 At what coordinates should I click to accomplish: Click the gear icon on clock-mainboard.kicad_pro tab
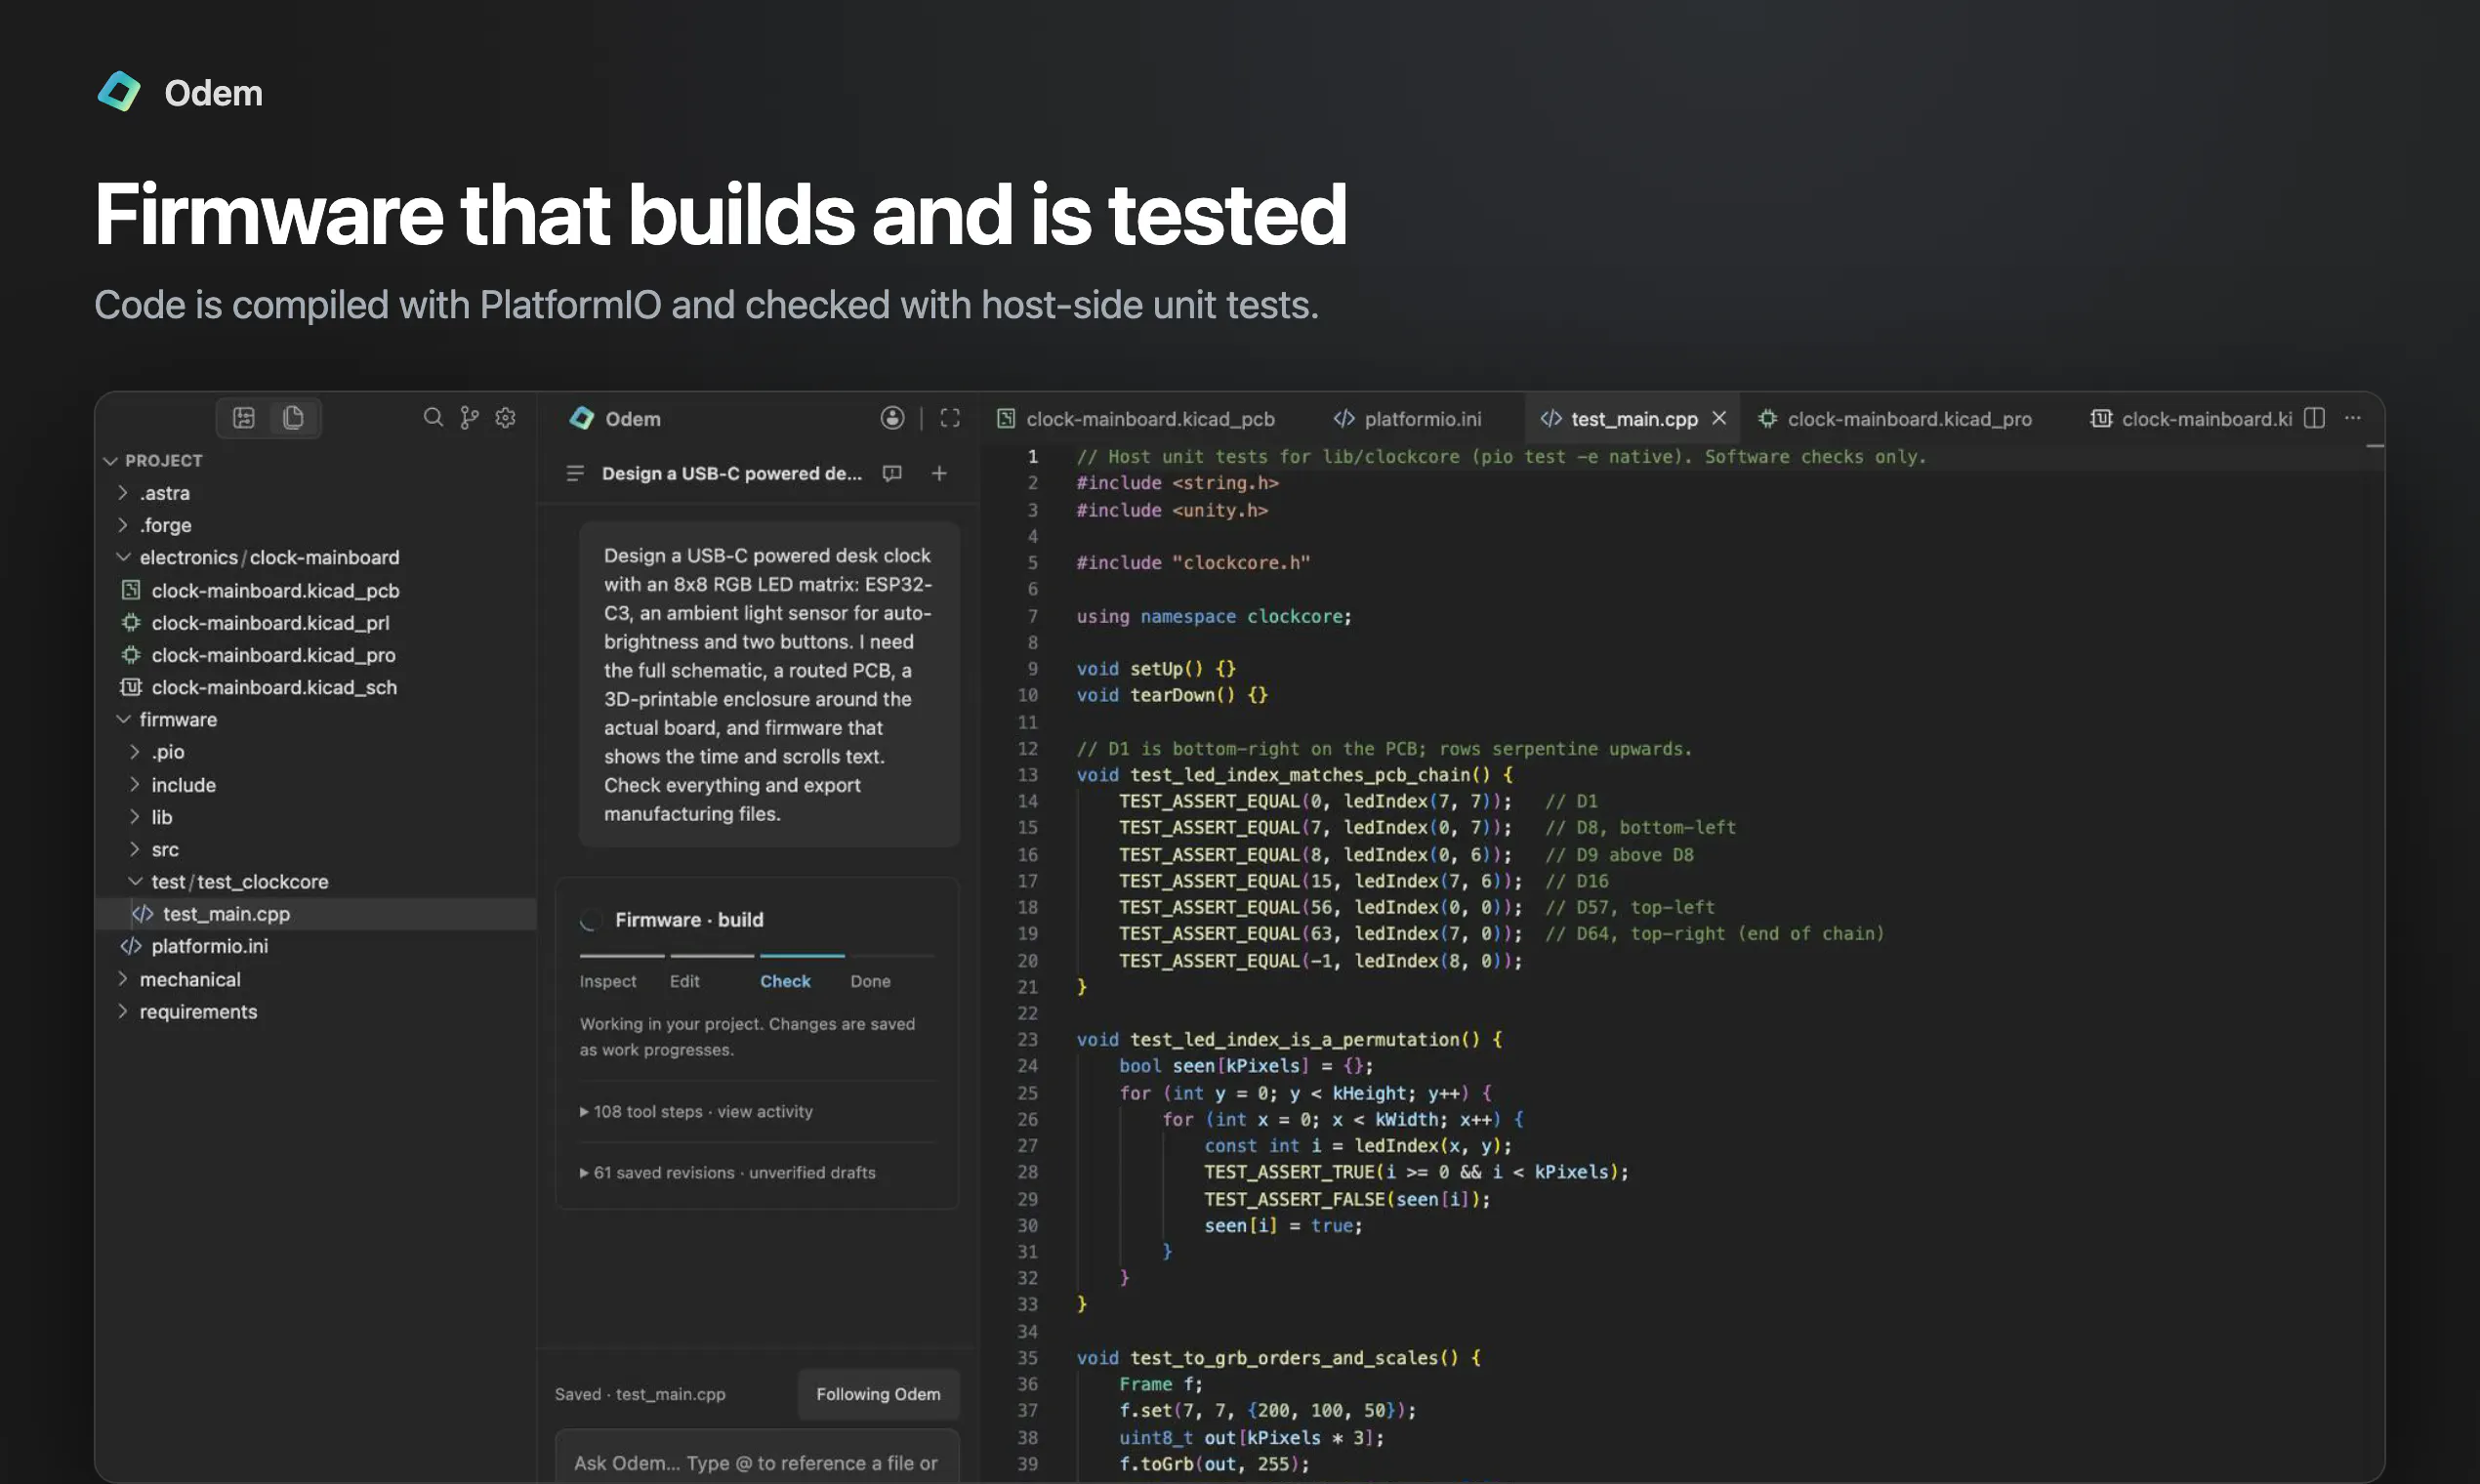1768,419
